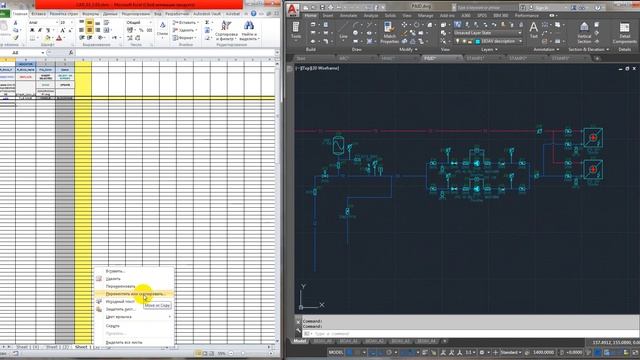Open Excel 'Сортировка и фильтр' button

coord(227,31)
